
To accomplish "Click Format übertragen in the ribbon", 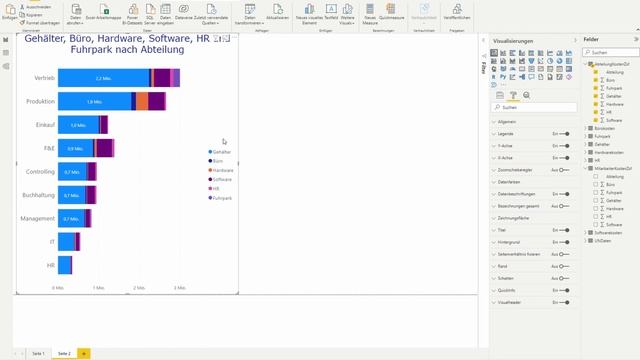I will (x=40, y=23).
